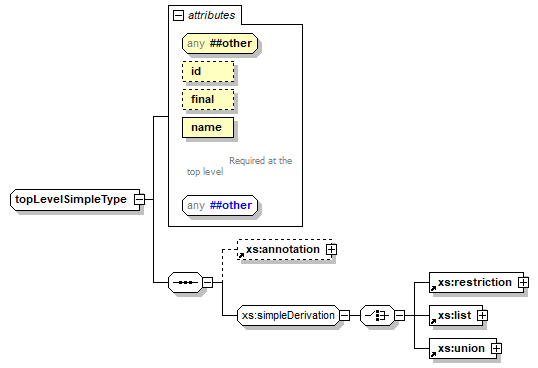Collapse the sequence compositor branch
The width and height of the screenshot is (538, 368).
pyautogui.click(x=208, y=282)
